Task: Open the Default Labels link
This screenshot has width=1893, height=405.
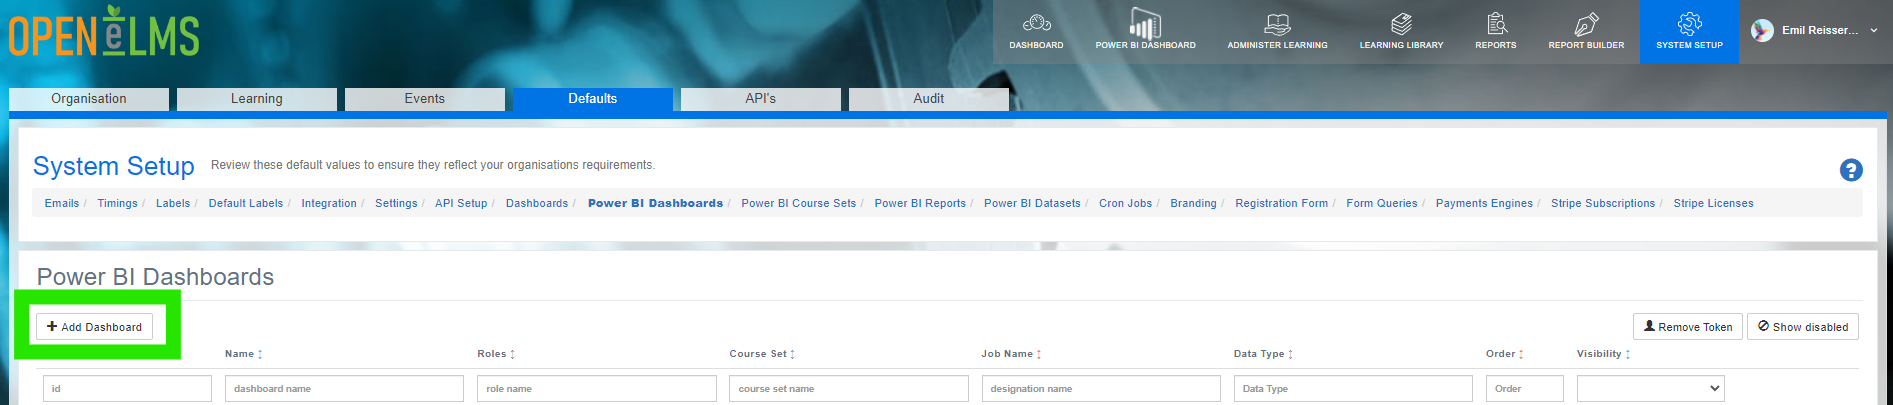Action: [x=246, y=203]
